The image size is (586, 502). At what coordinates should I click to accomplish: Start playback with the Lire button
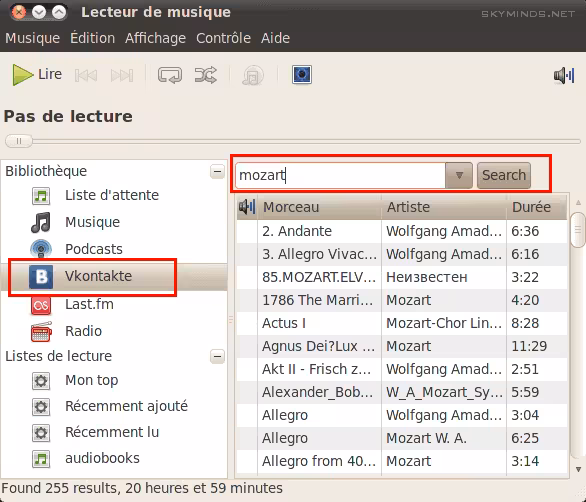(x=37, y=74)
